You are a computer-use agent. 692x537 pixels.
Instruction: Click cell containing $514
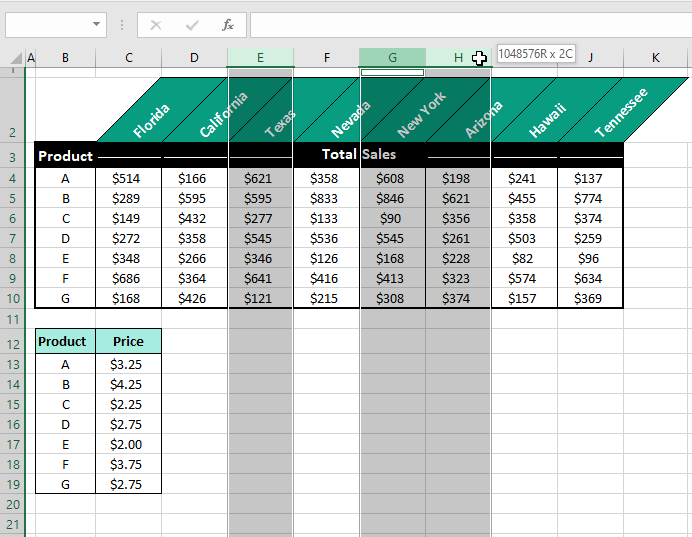(128, 179)
